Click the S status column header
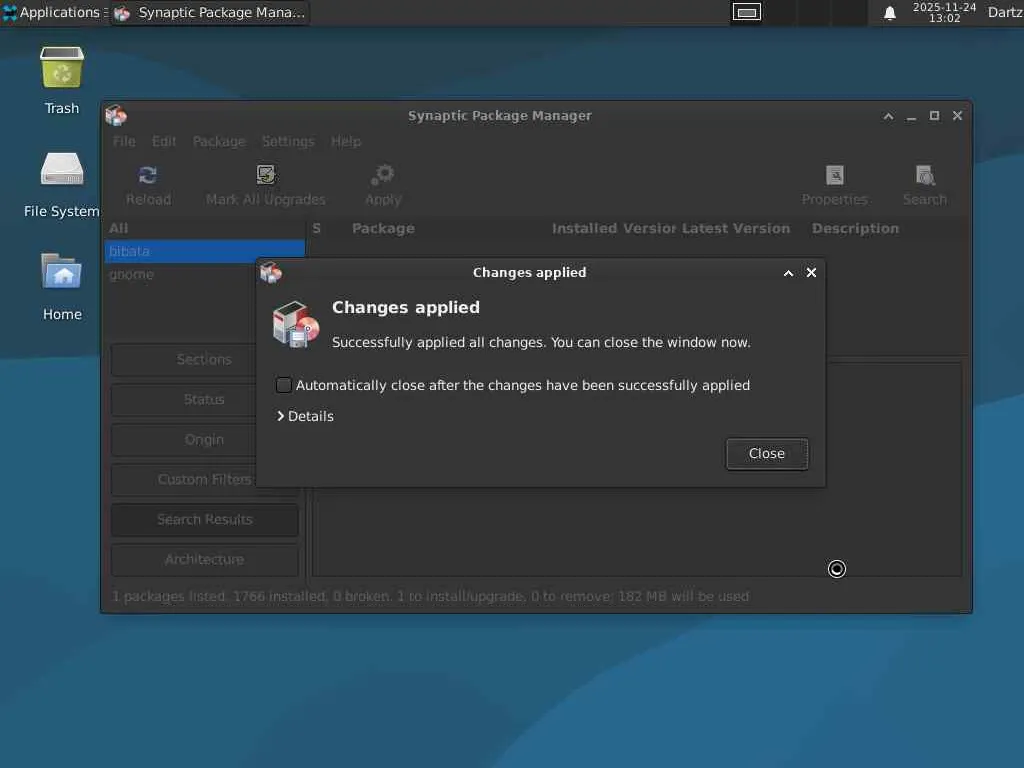The image size is (1024, 768). (x=317, y=229)
